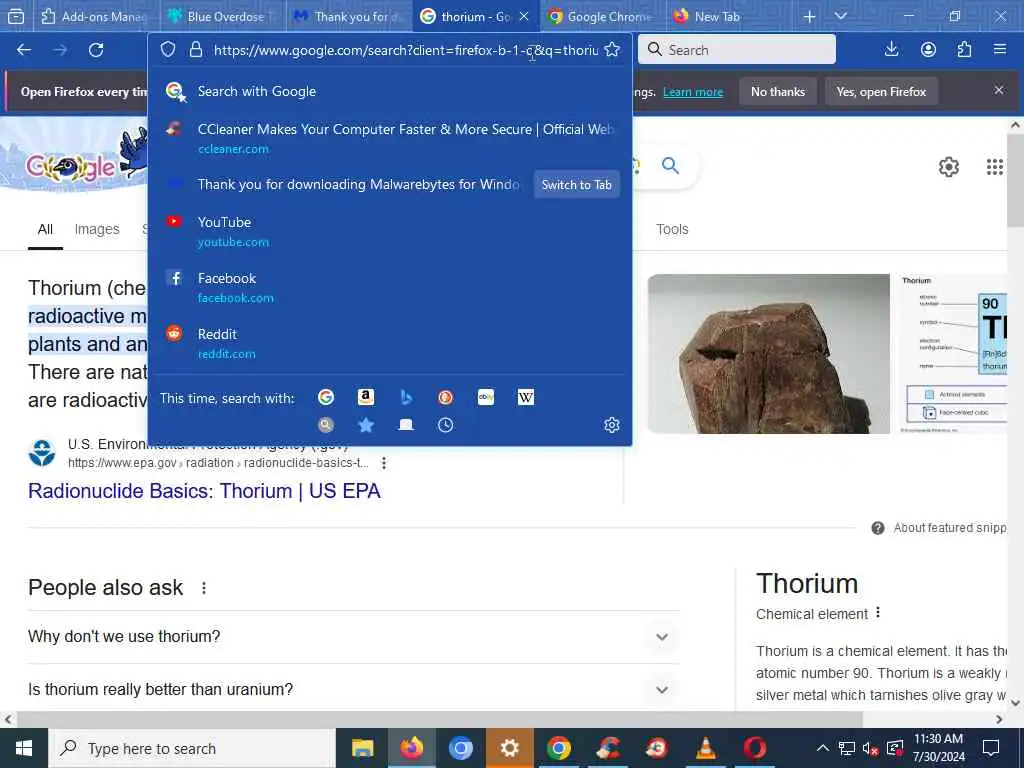Open search settings gear in URL dropdown
This screenshot has width=1024, height=768.
(x=612, y=425)
